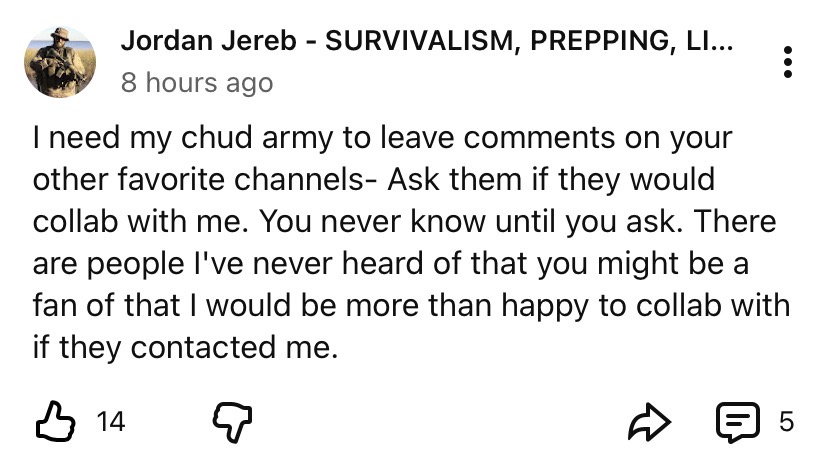Click the comment count number 5

coord(786,422)
